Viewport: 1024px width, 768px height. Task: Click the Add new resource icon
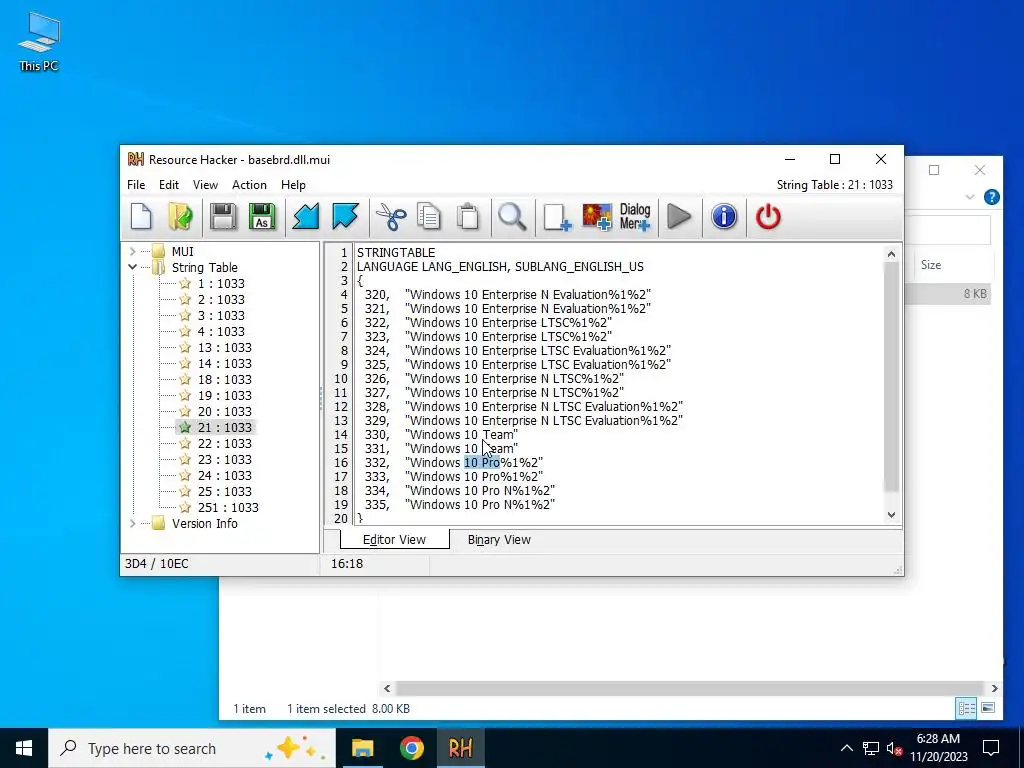pyautogui.click(x=557, y=217)
